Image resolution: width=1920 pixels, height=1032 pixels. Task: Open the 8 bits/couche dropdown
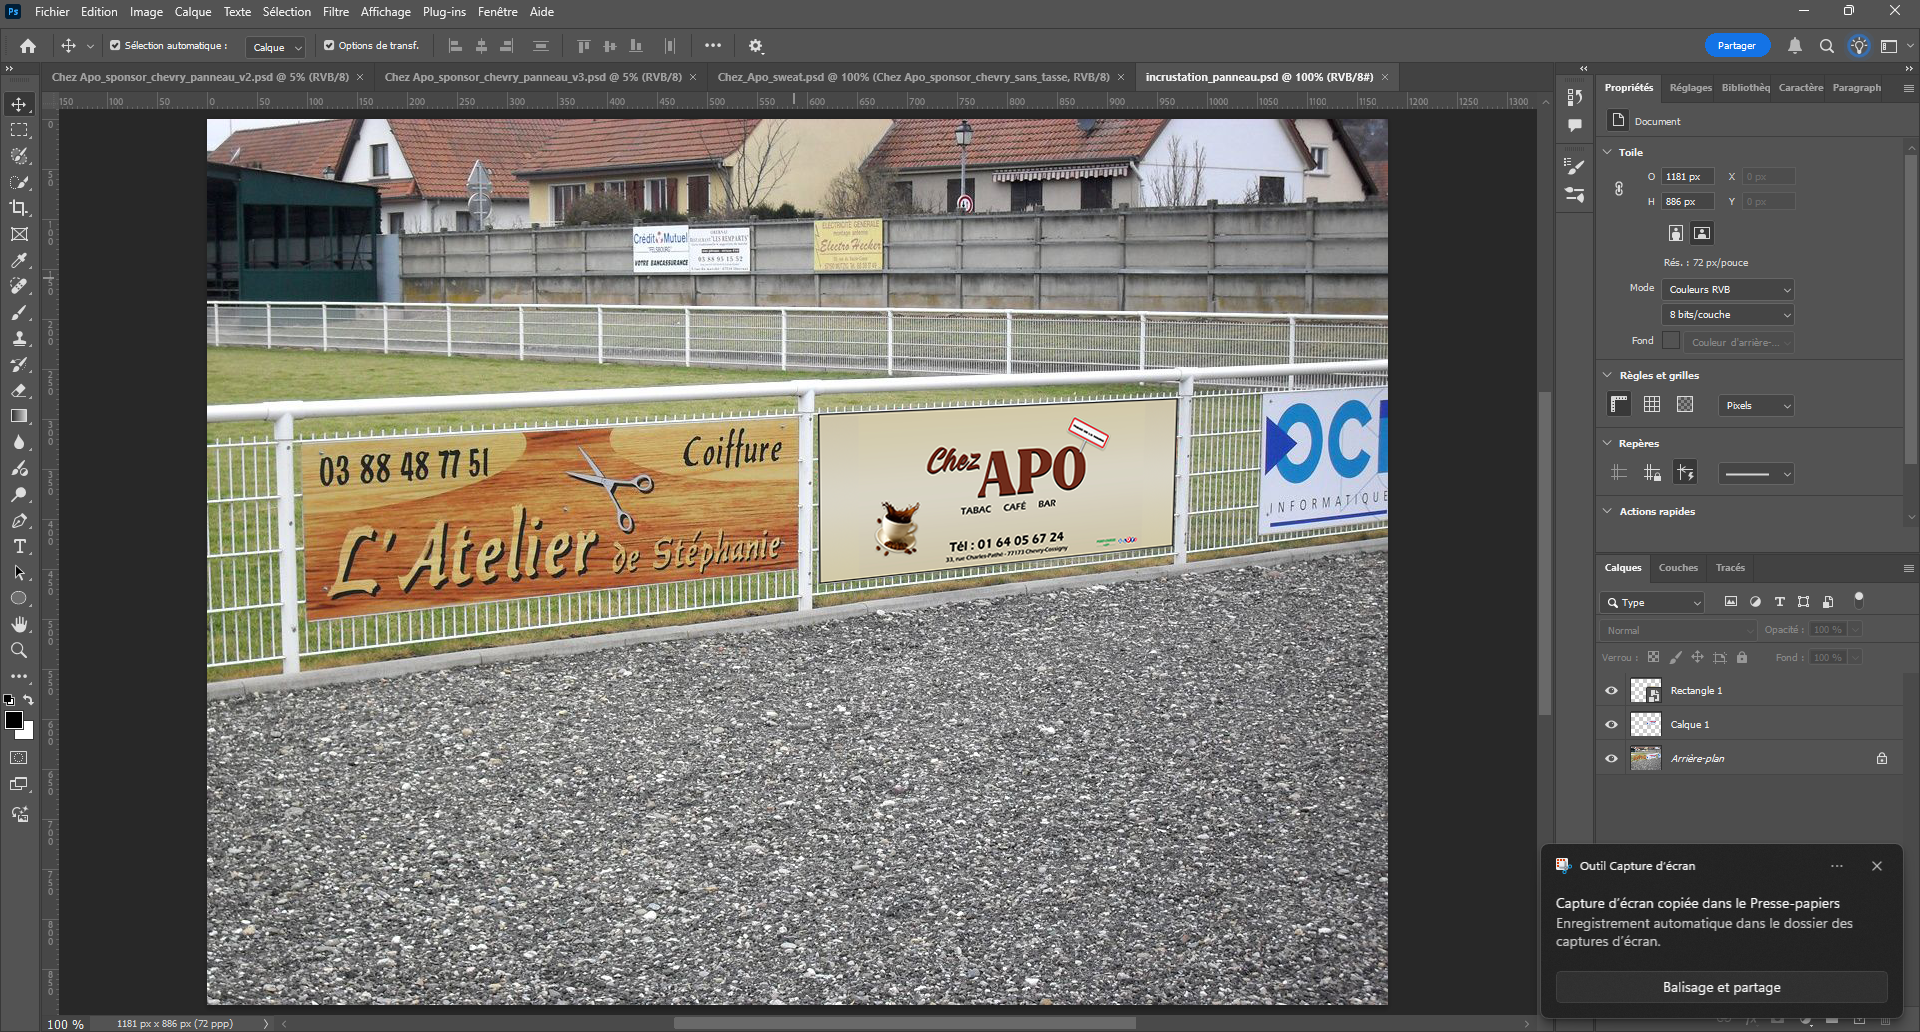[1728, 315]
